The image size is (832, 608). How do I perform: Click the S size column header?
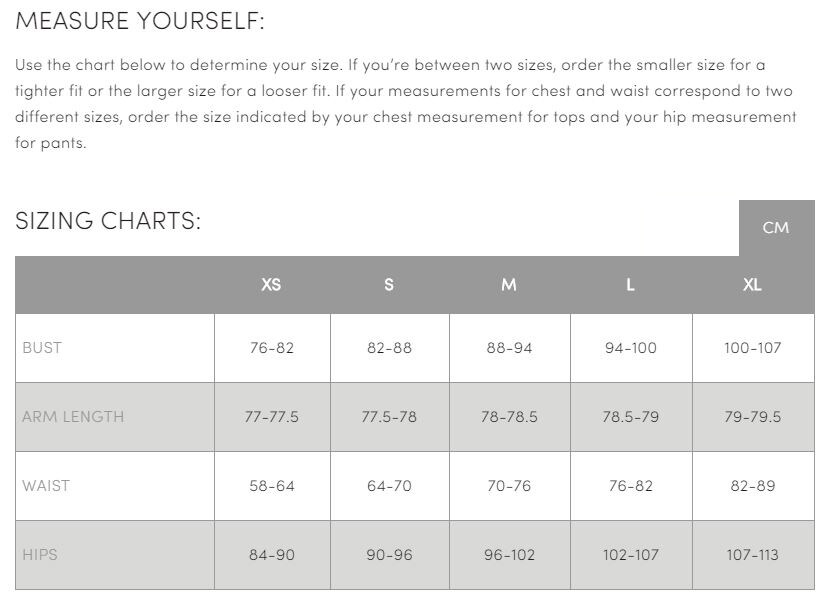pos(389,285)
